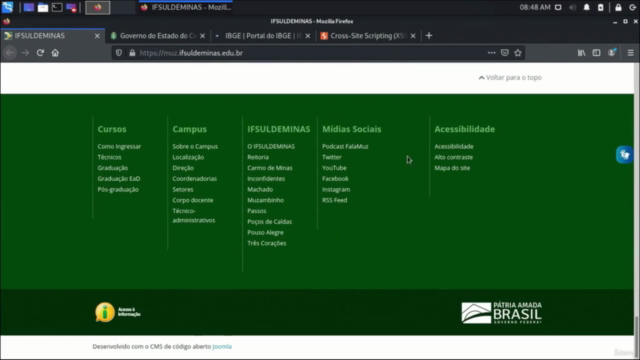640x360 pixels.
Task: Click Acesso à Informação logo
Action: click(118, 312)
